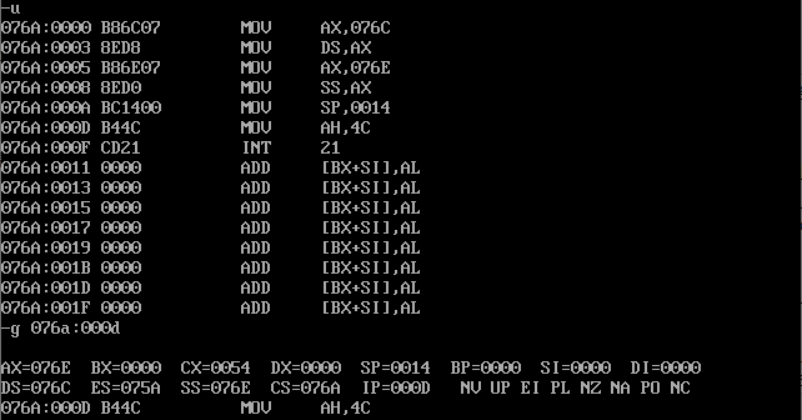Select opcode bytes BC1400

tap(131, 107)
